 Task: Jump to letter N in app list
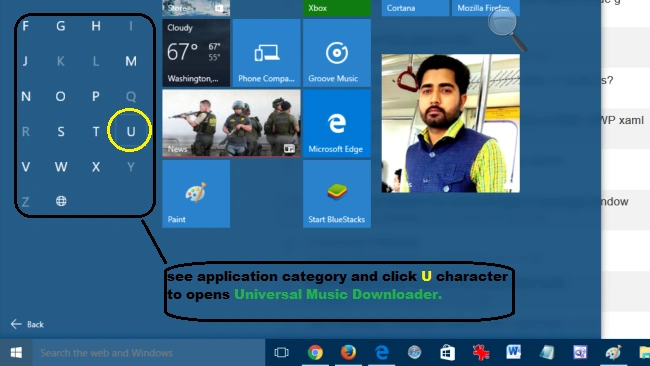coord(26,97)
